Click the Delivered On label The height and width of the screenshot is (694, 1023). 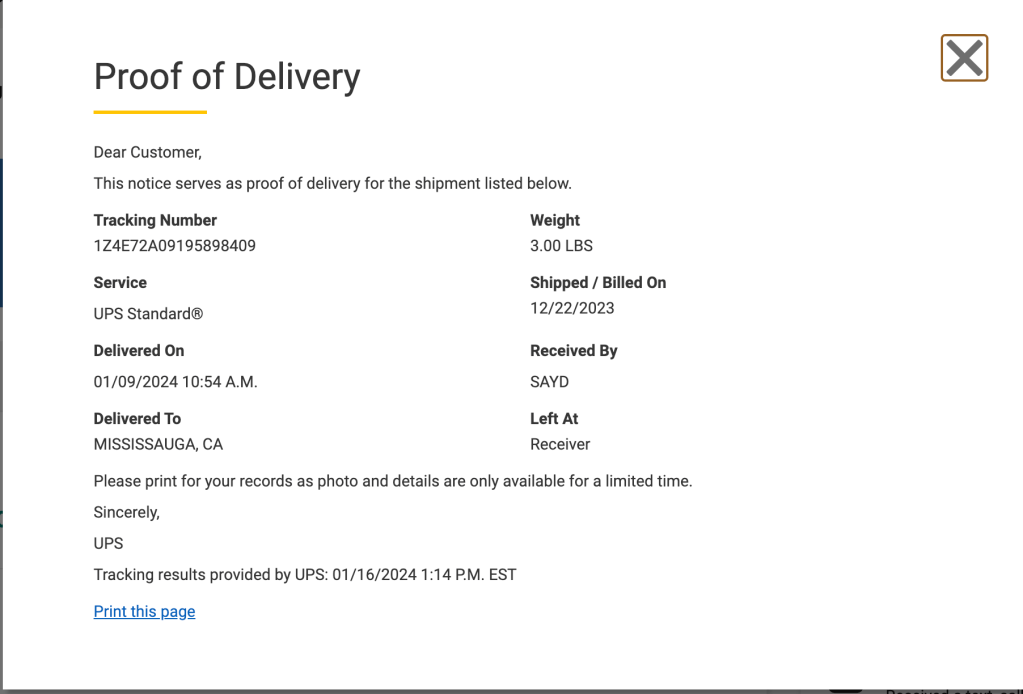[x=139, y=351]
